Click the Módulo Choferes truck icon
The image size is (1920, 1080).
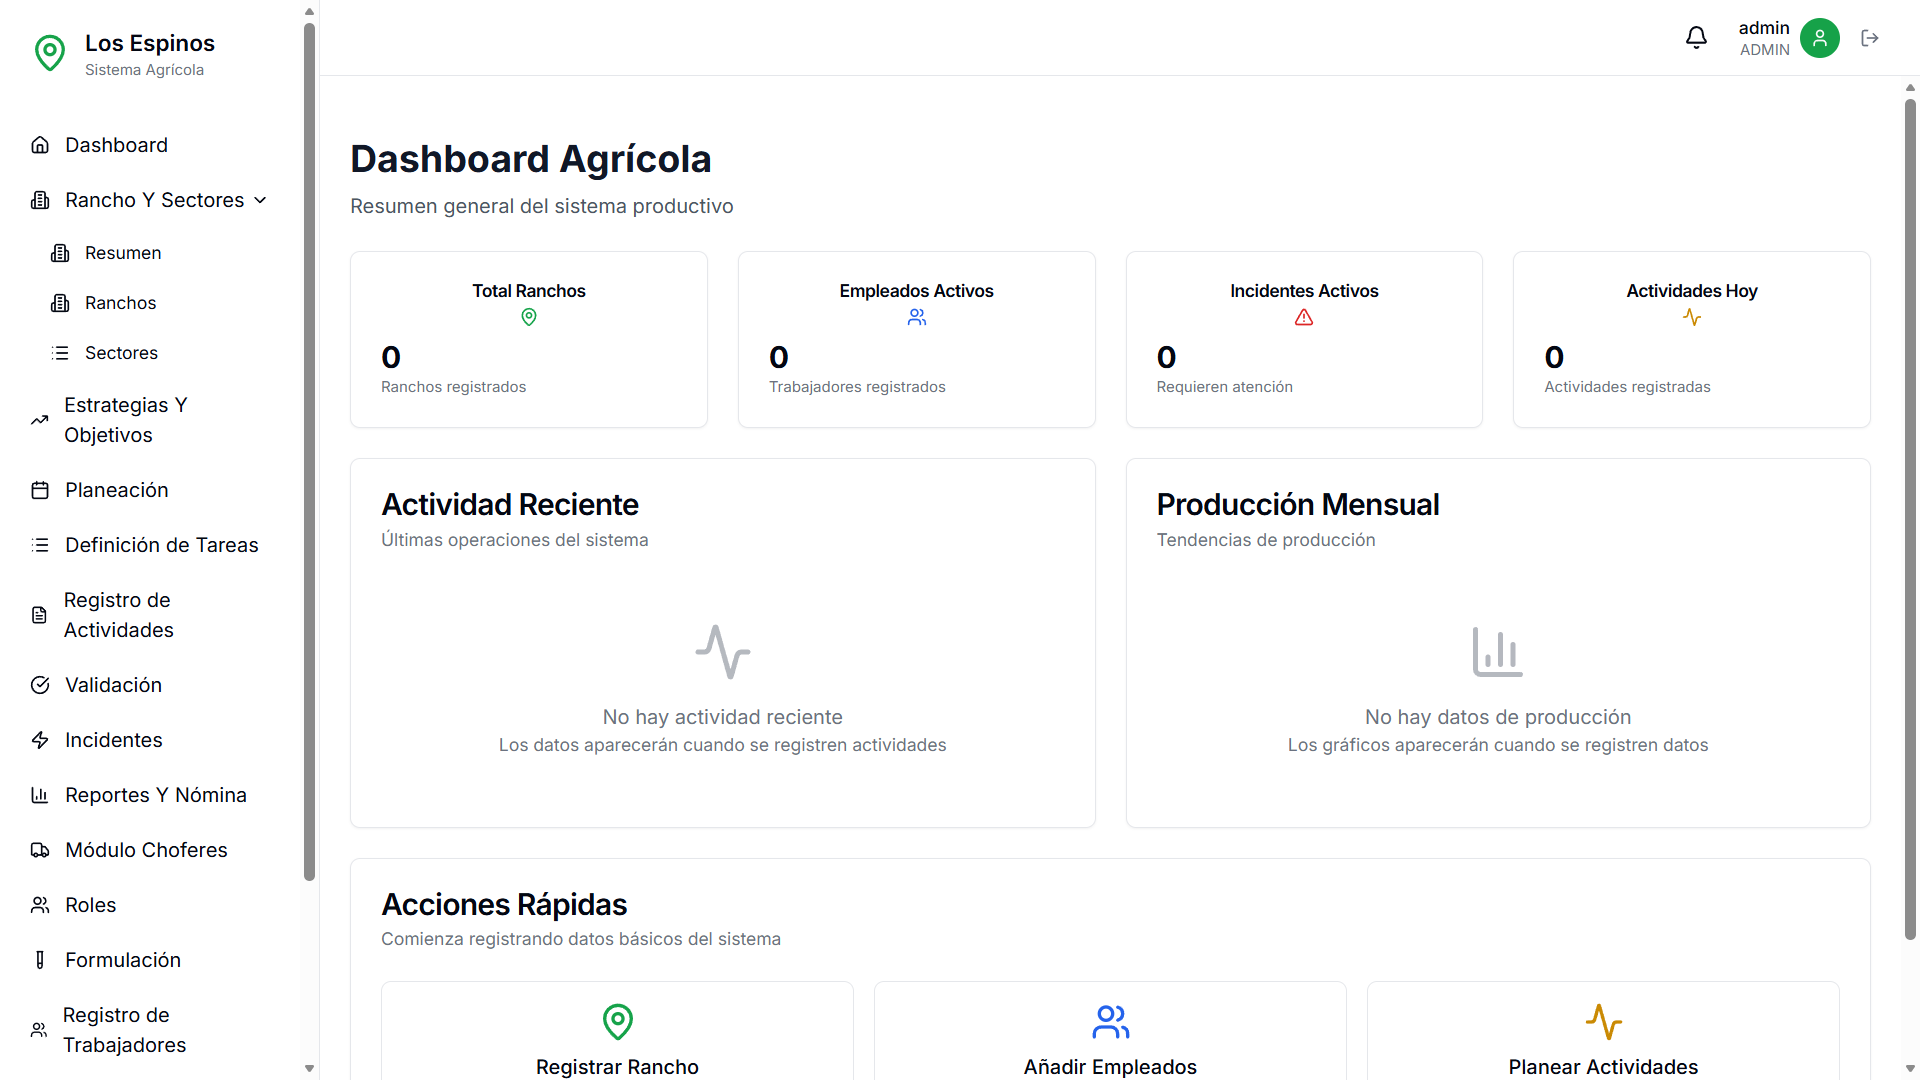[40, 850]
